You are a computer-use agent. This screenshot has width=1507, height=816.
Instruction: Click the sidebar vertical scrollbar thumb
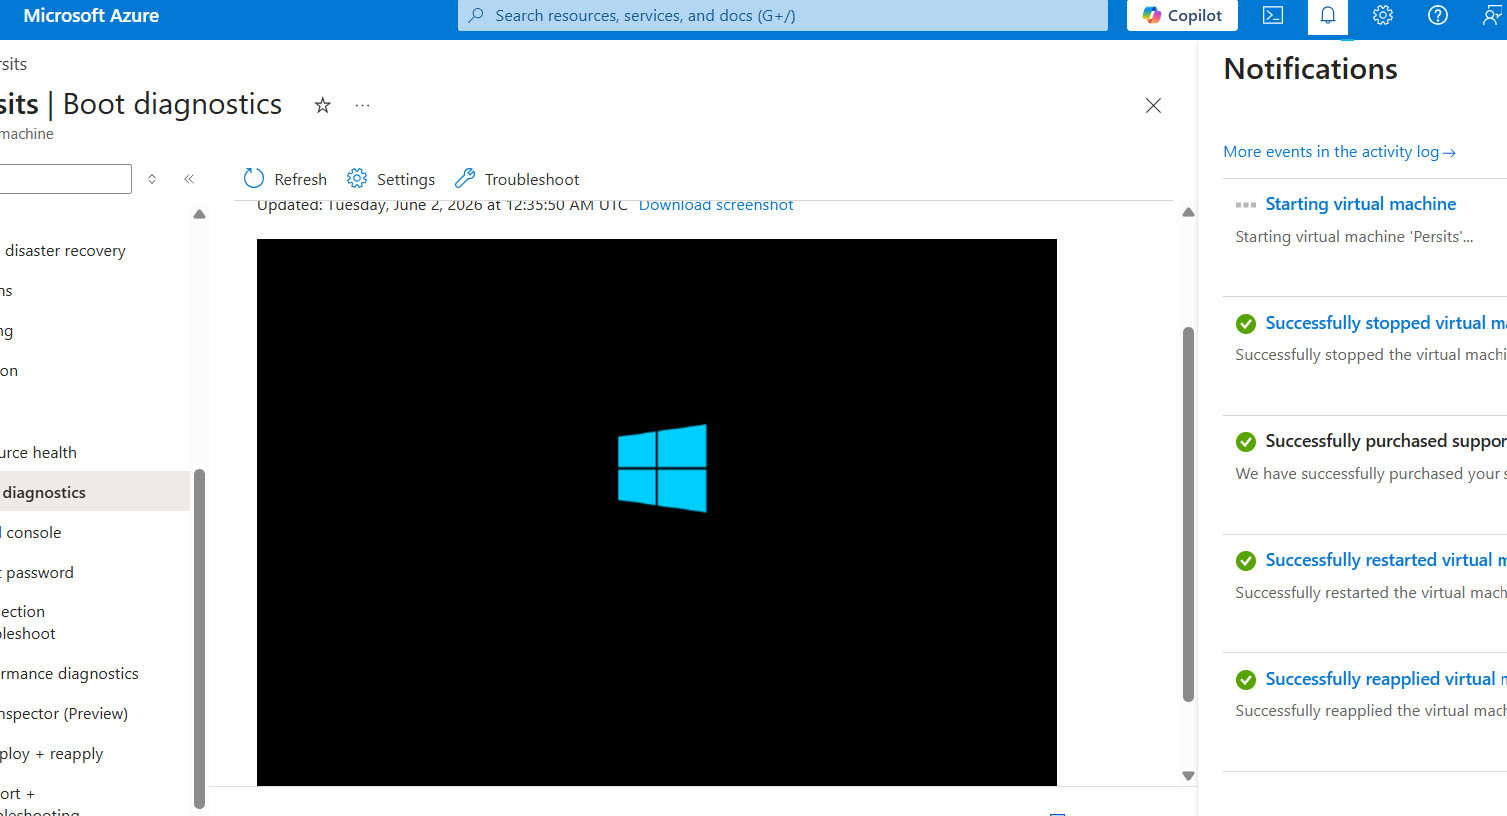(x=199, y=638)
